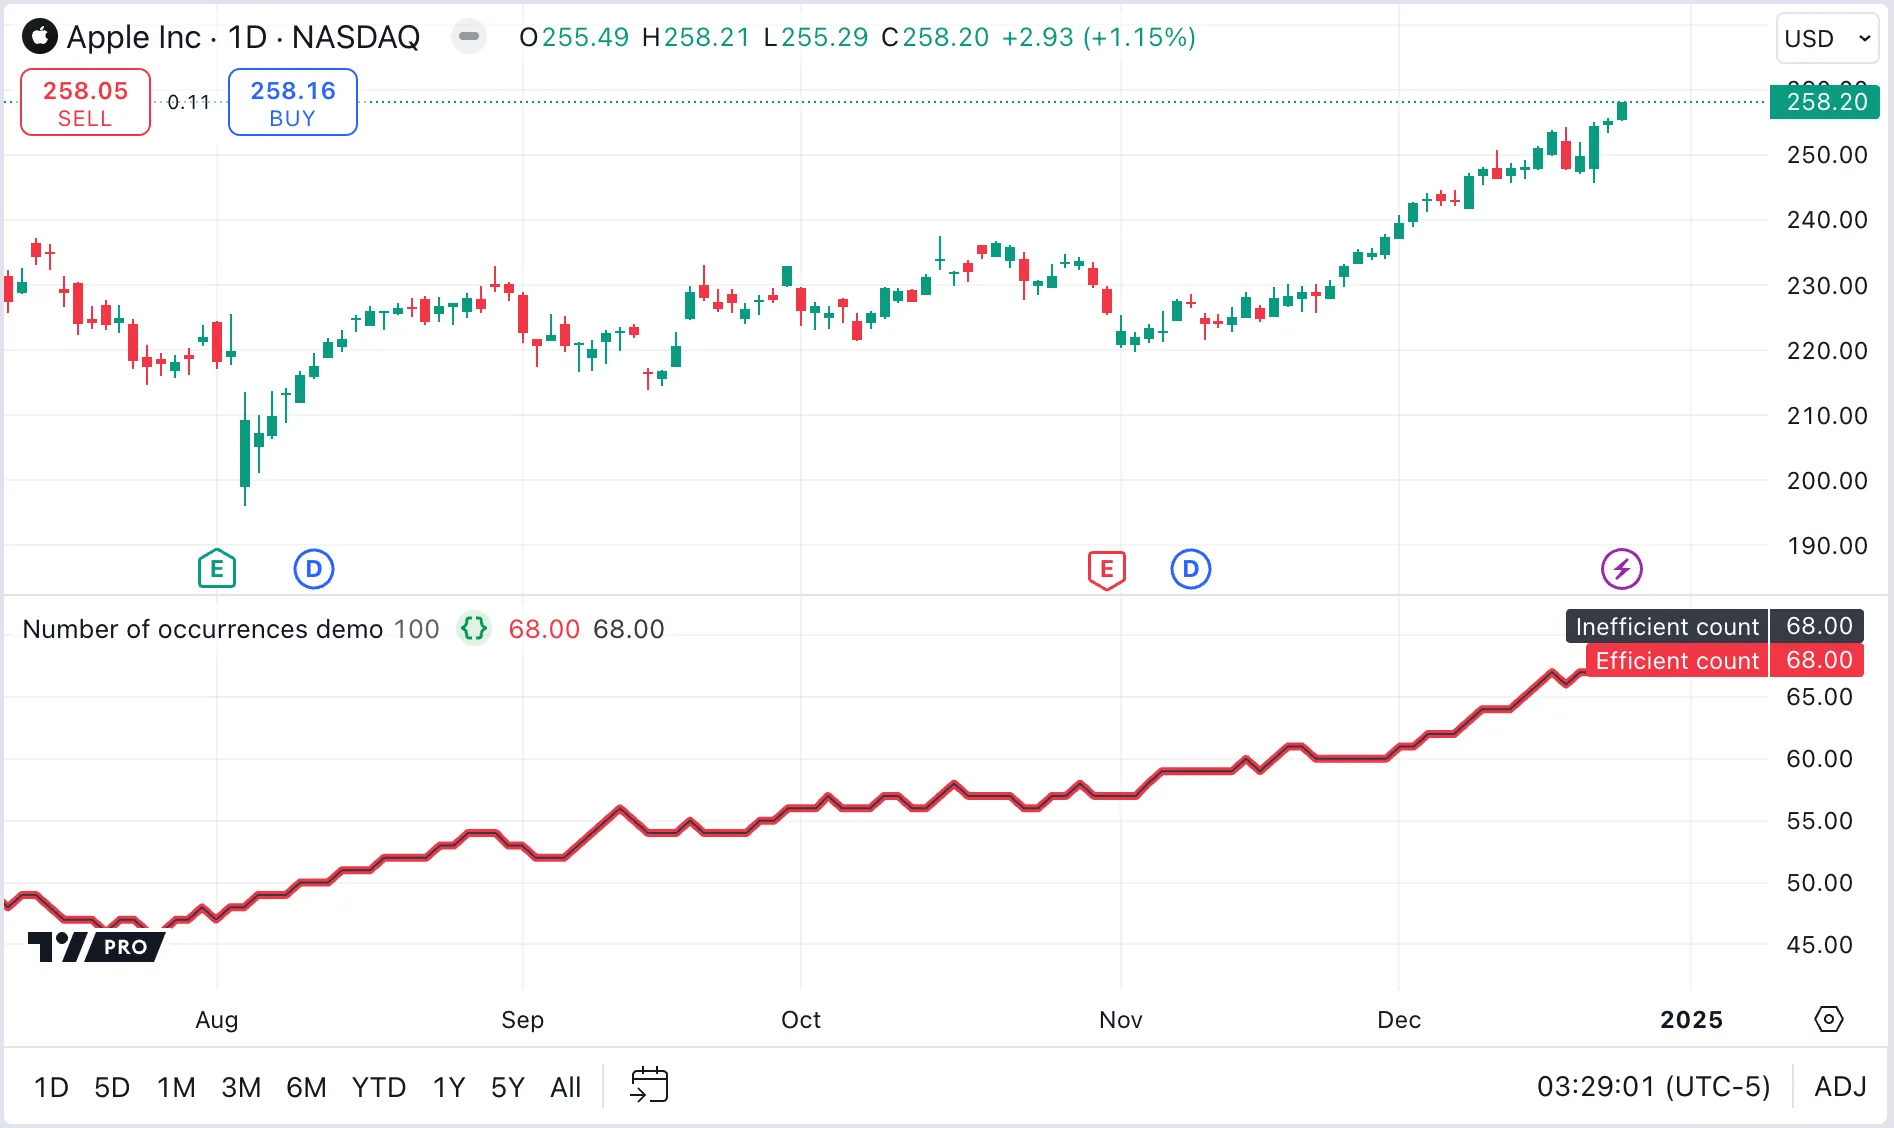This screenshot has width=1894, height=1128.
Task: Open the USD currency dropdown
Action: [x=1826, y=38]
